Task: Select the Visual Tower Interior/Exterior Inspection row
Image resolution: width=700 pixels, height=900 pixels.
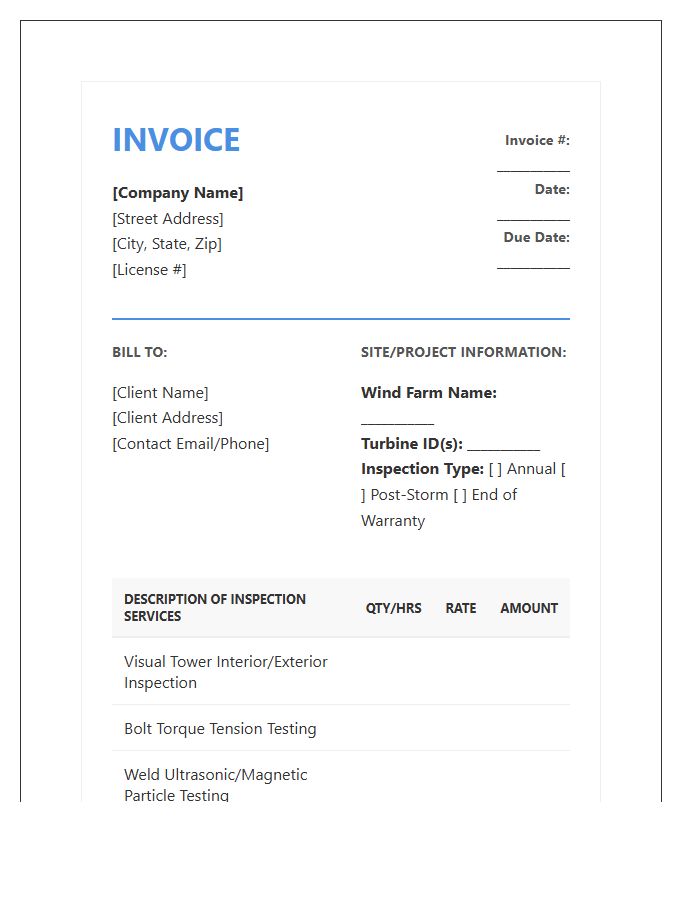Action: click(341, 672)
